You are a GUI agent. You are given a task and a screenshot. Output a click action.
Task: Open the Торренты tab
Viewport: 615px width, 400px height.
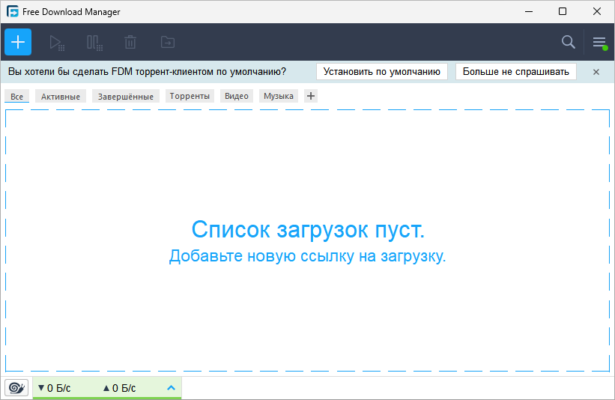point(189,96)
